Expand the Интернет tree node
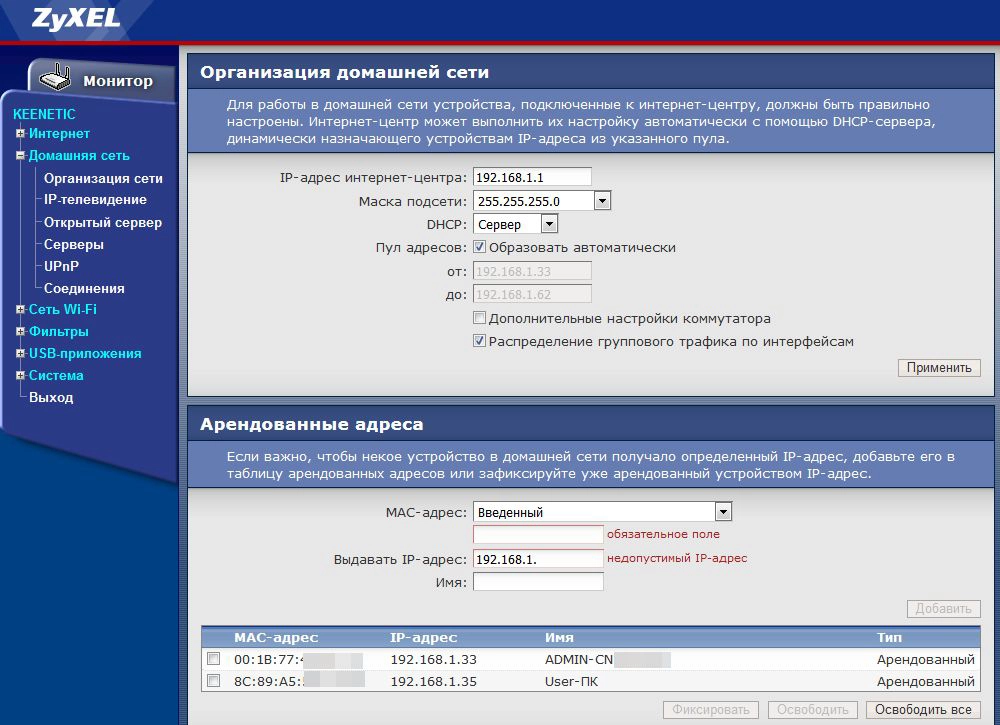Image resolution: width=1000 pixels, height=725 pixels. point(20,134)
